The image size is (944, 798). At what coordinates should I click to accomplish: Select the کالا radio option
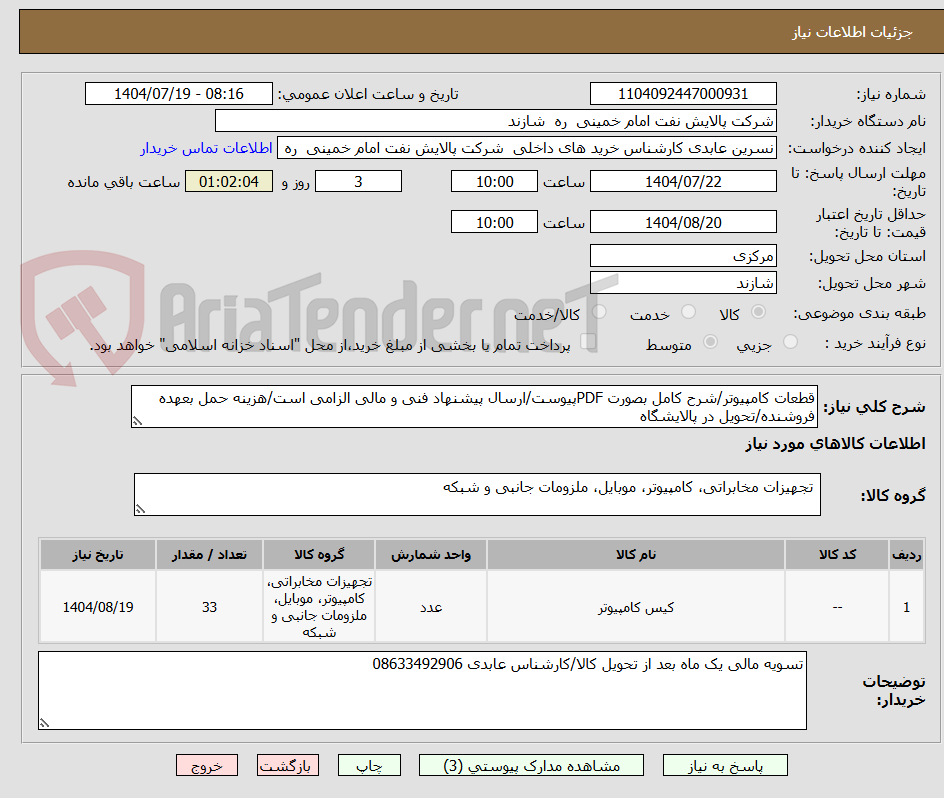pyautogui.click(x=758, y=312)
